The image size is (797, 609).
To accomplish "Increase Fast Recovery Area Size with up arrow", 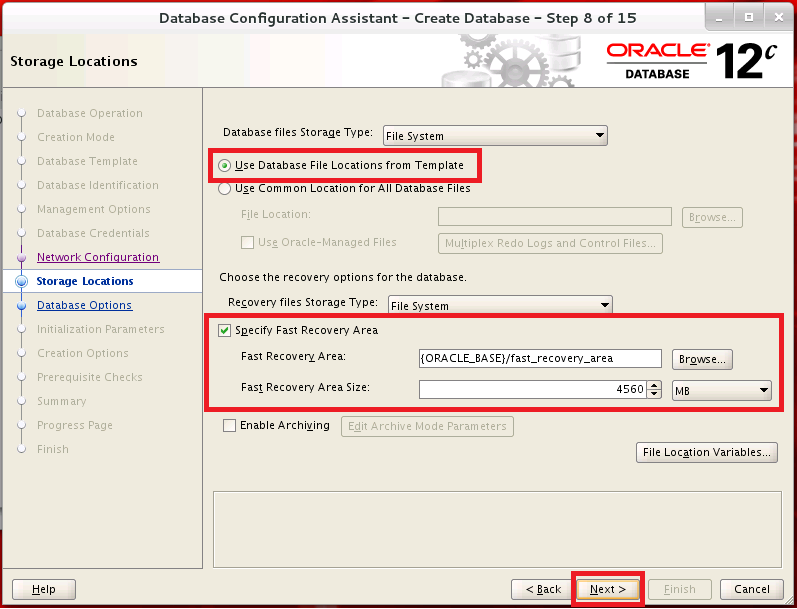I will 655,385.
